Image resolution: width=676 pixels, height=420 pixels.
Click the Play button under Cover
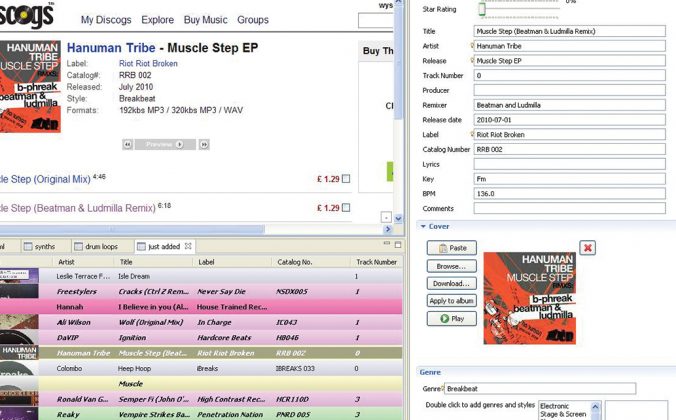click(451, 319)
